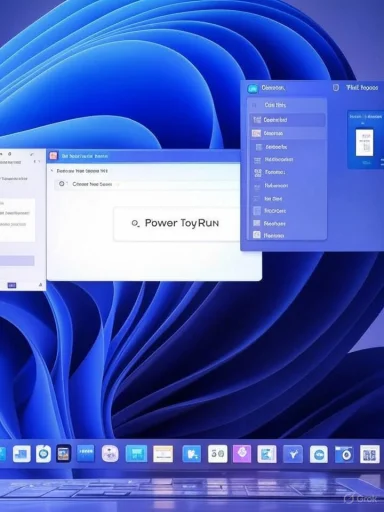The height and width of the screenshot is (512, 384).
Task: Open the blue dock icon with a dotted row
Action: point(85,453)
